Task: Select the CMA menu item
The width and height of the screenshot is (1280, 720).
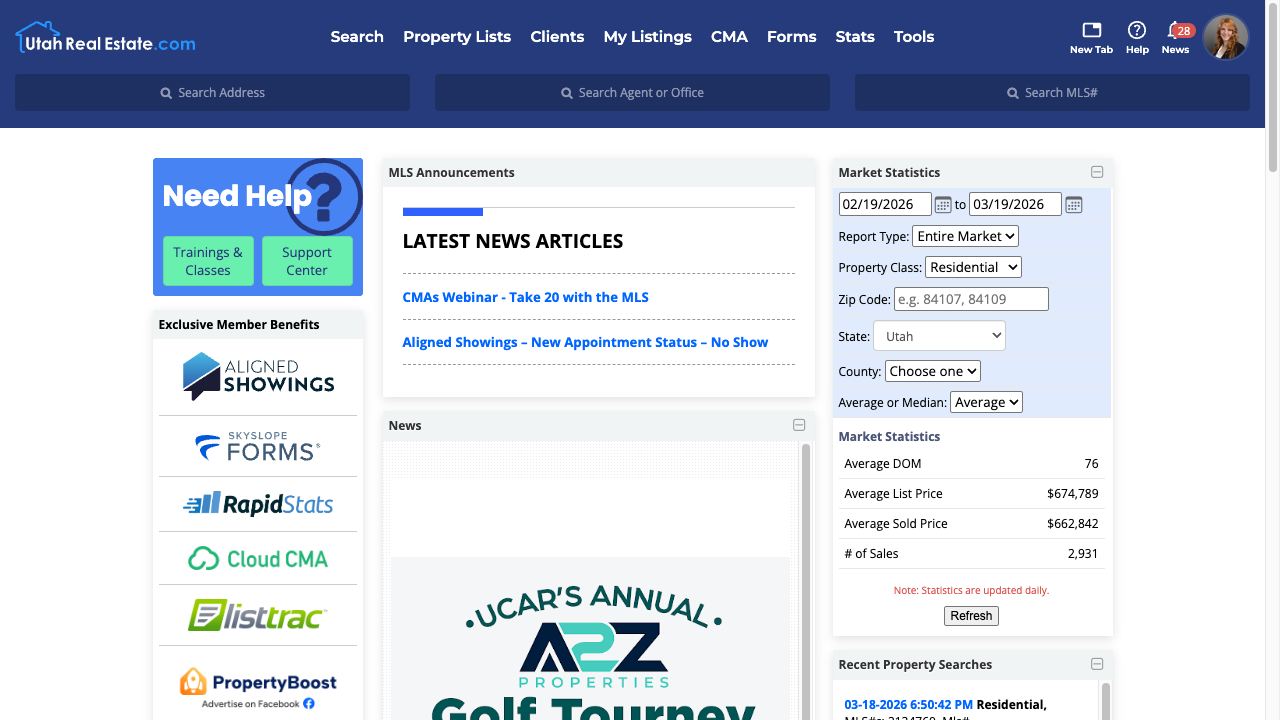Action: coord(729,37)
